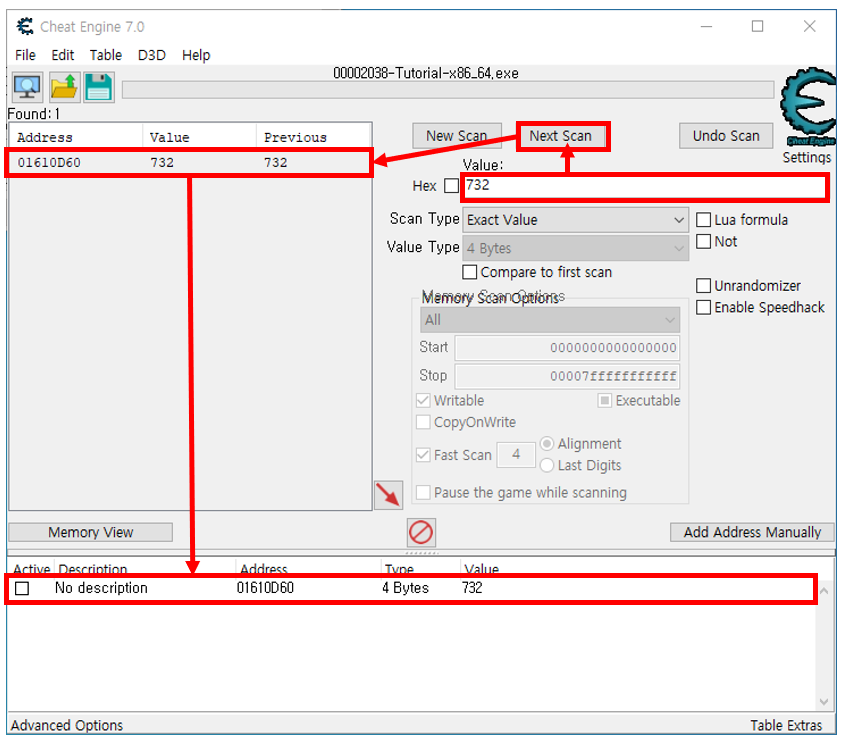Toggle the Fast Scan checkbox
Screen dimensions: 843x740
click(423, 455)
